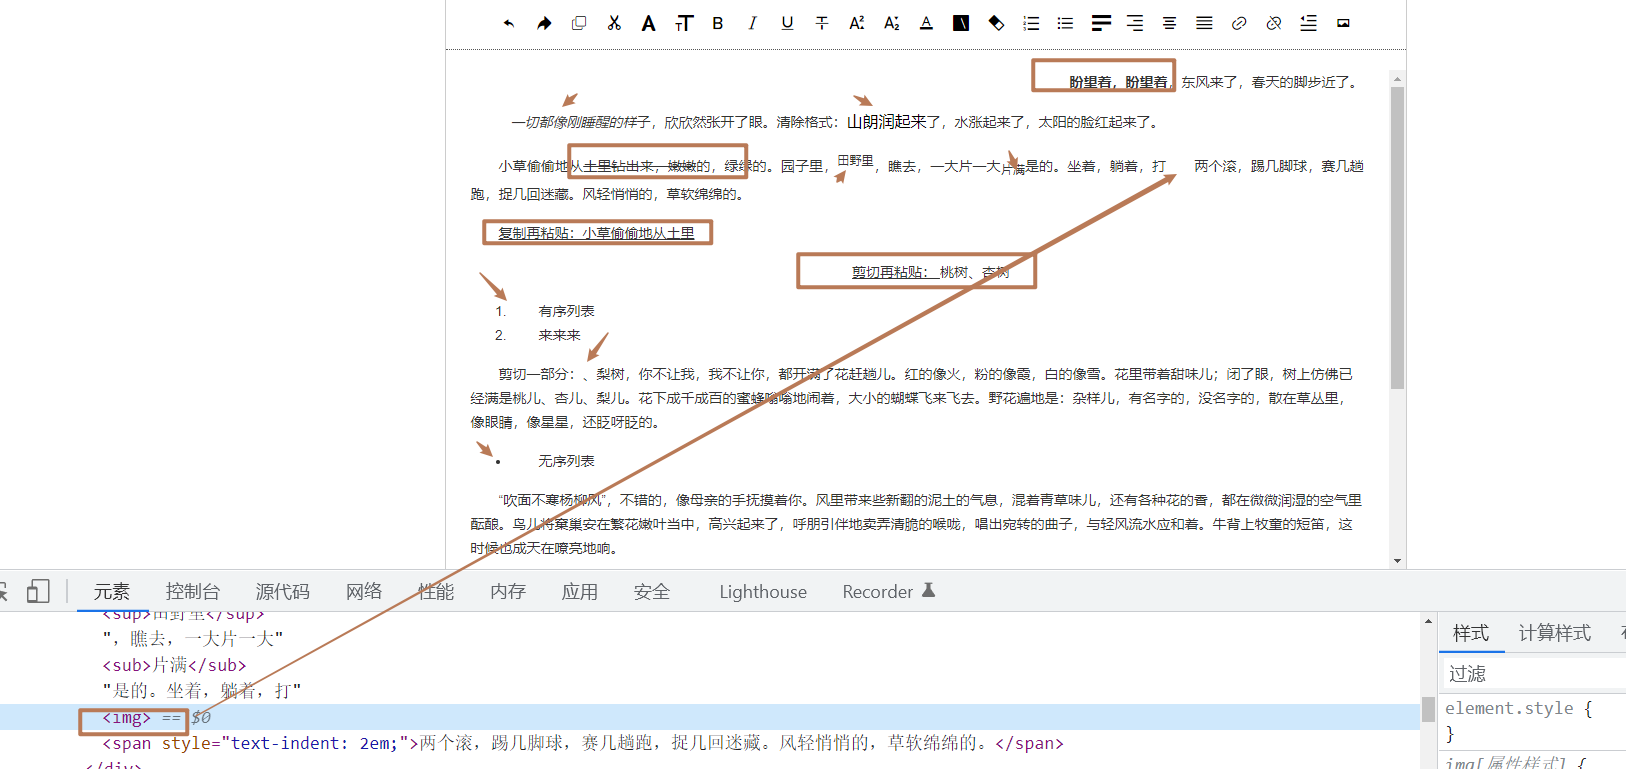Image resolution: width=1626 pixels, height=769 pixels.
Task: Insert an unordered bullet list
Action: tap(1065, 23)
